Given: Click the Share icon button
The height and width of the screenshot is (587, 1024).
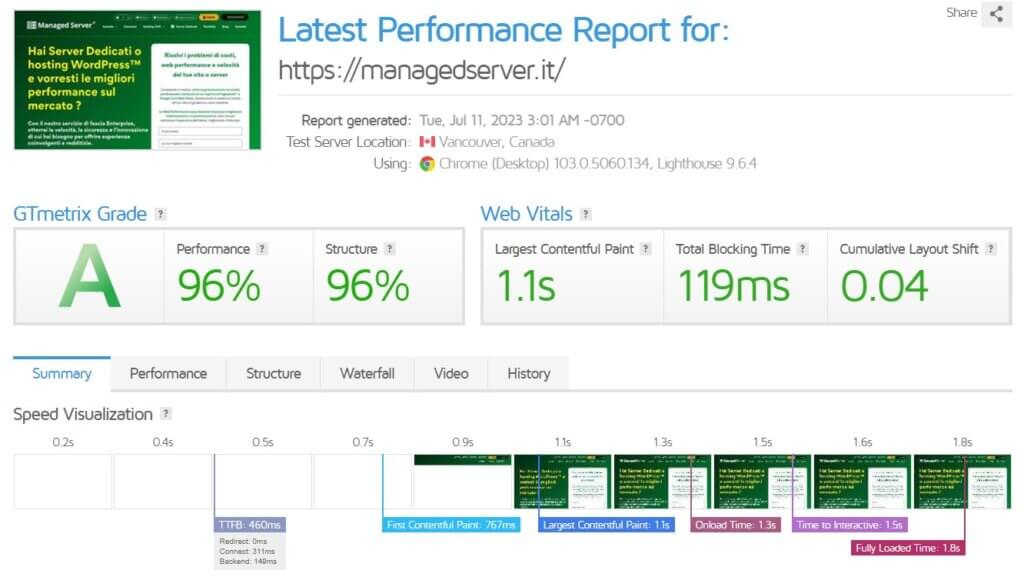Looking at the screenshot, I should pos(996,14).
